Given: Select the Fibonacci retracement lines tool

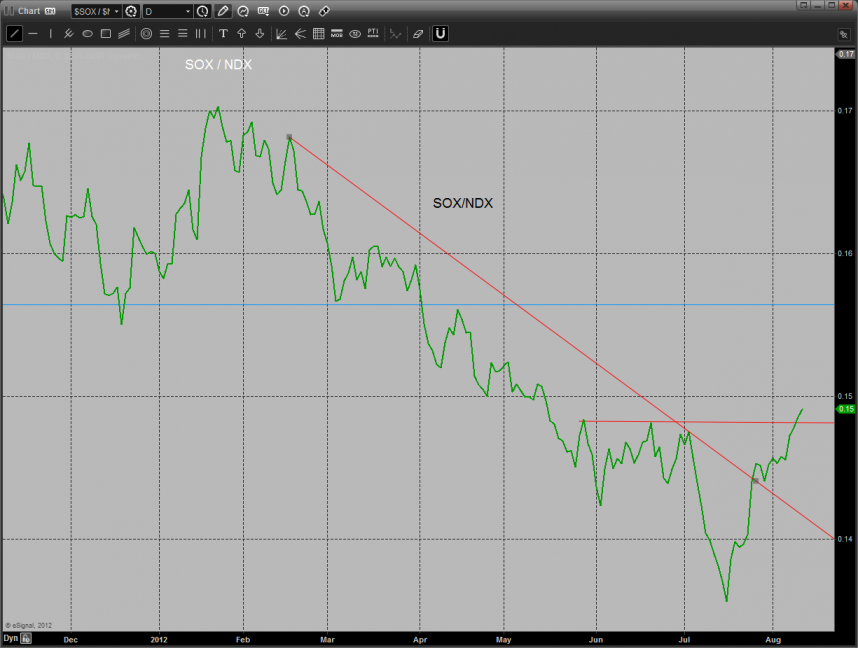Looking at the screenshot, I should [164, 34].
